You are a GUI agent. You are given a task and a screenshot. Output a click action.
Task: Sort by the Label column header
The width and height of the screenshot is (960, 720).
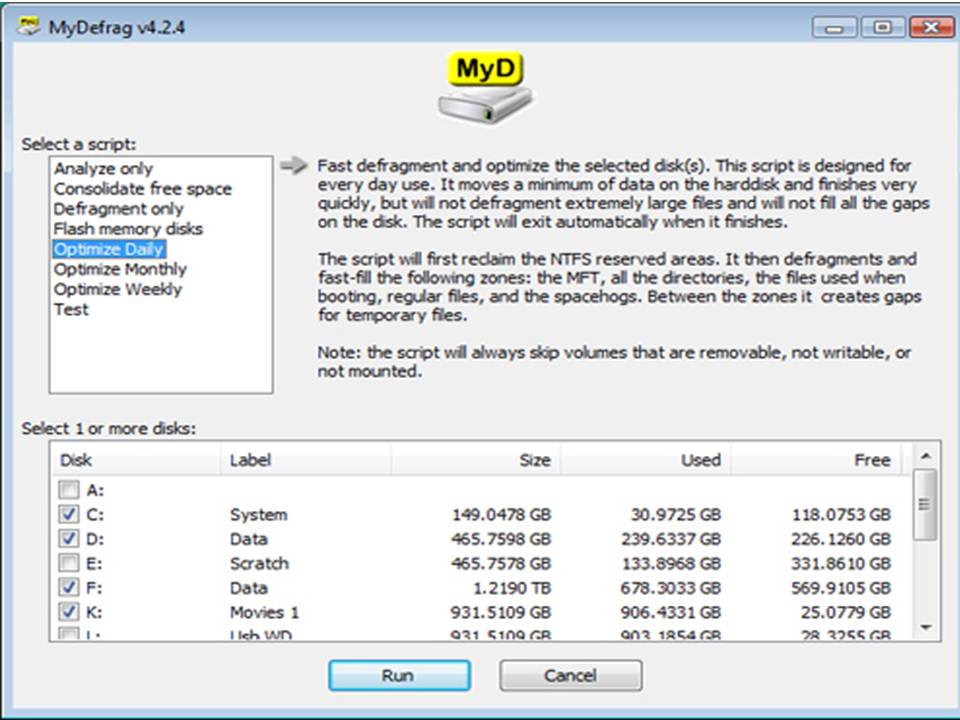click(305, 460)
